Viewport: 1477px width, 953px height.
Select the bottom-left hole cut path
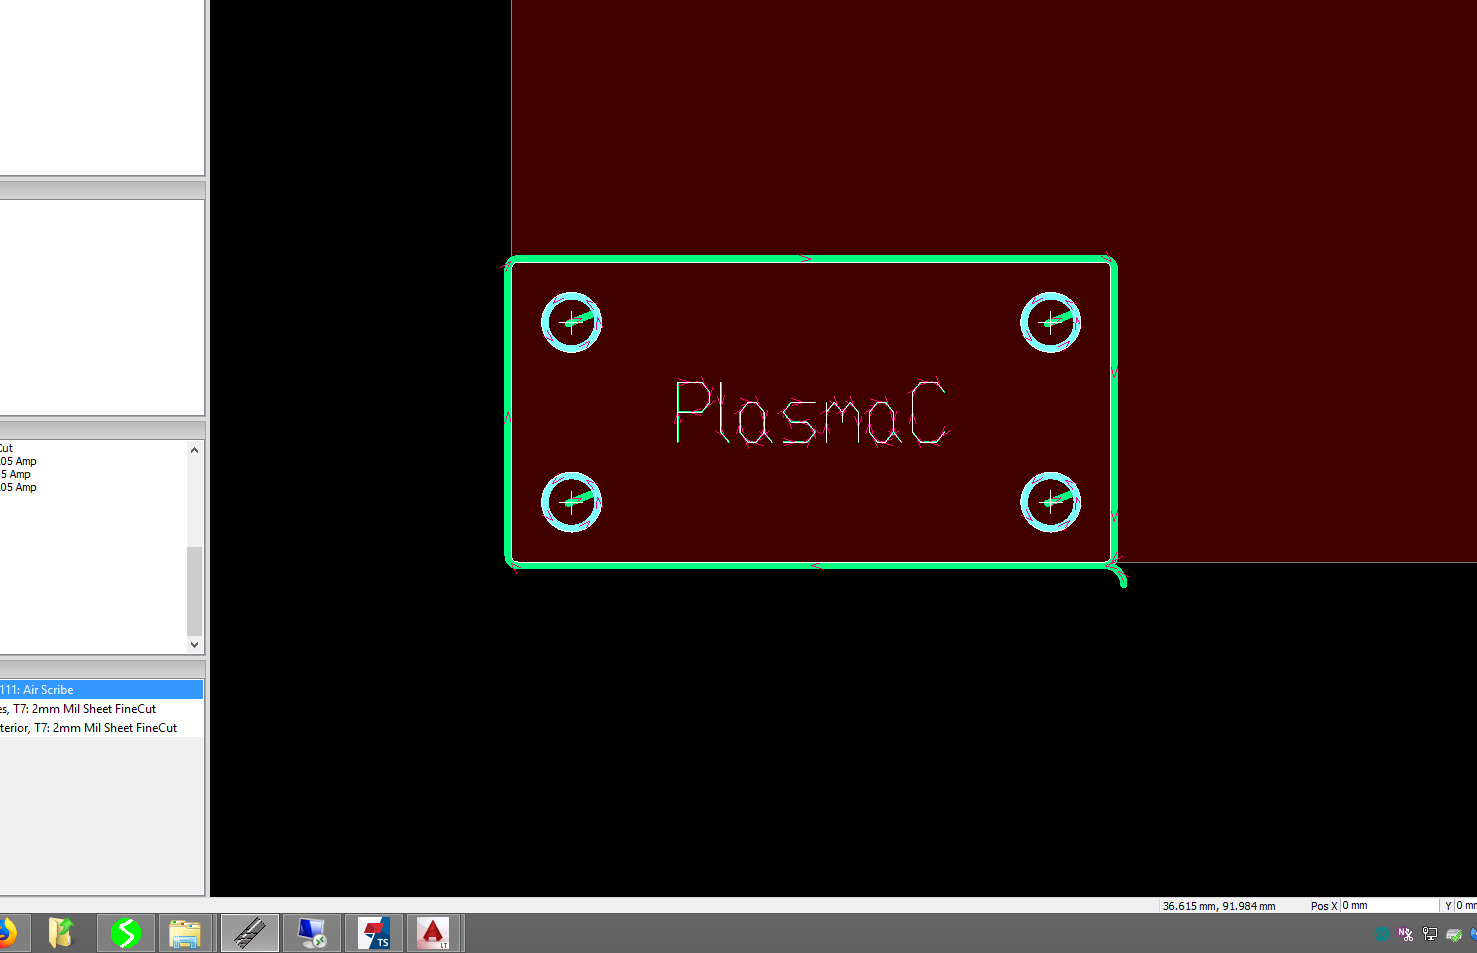coord(571,502)
